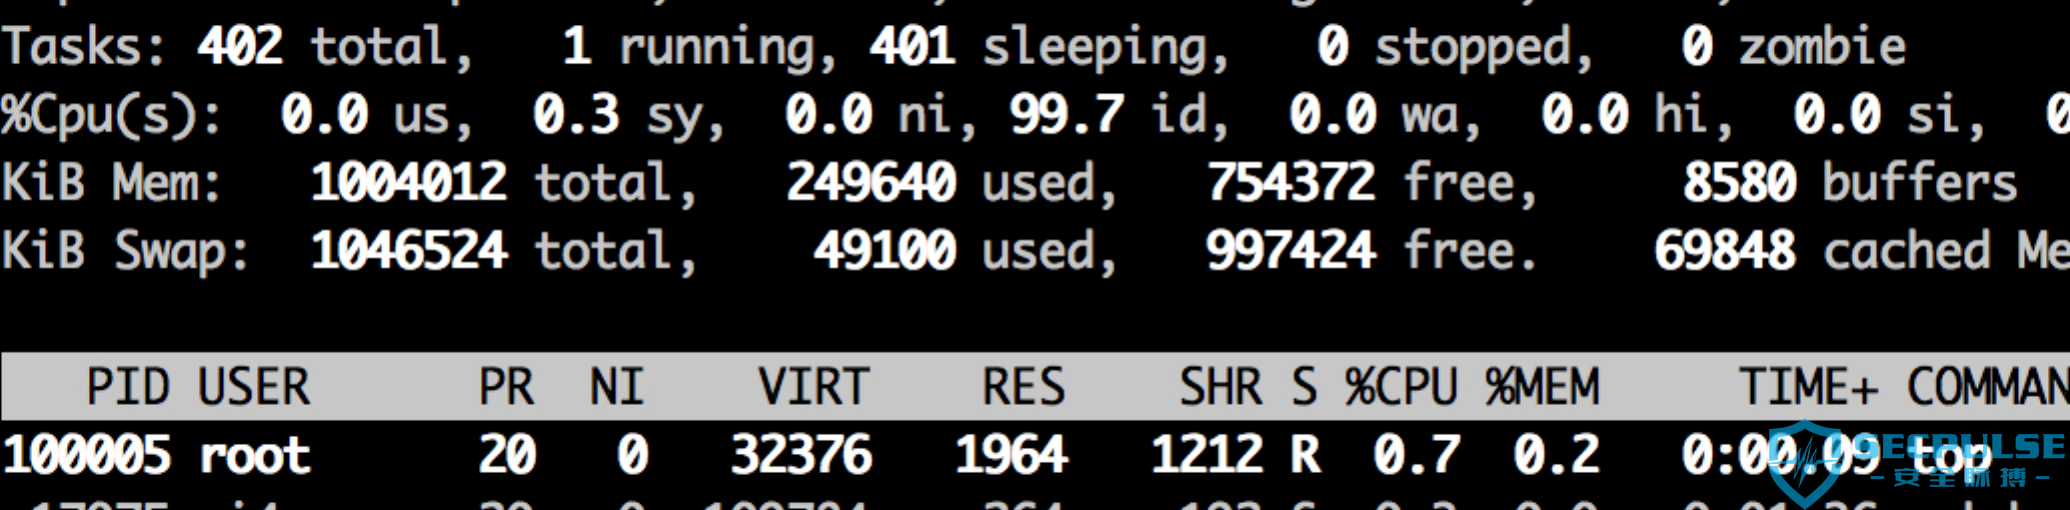The width and height of the screenshot is (2070, 510).
Task: Select the '249640' used memory value
Action: click(x=871, y=183)
